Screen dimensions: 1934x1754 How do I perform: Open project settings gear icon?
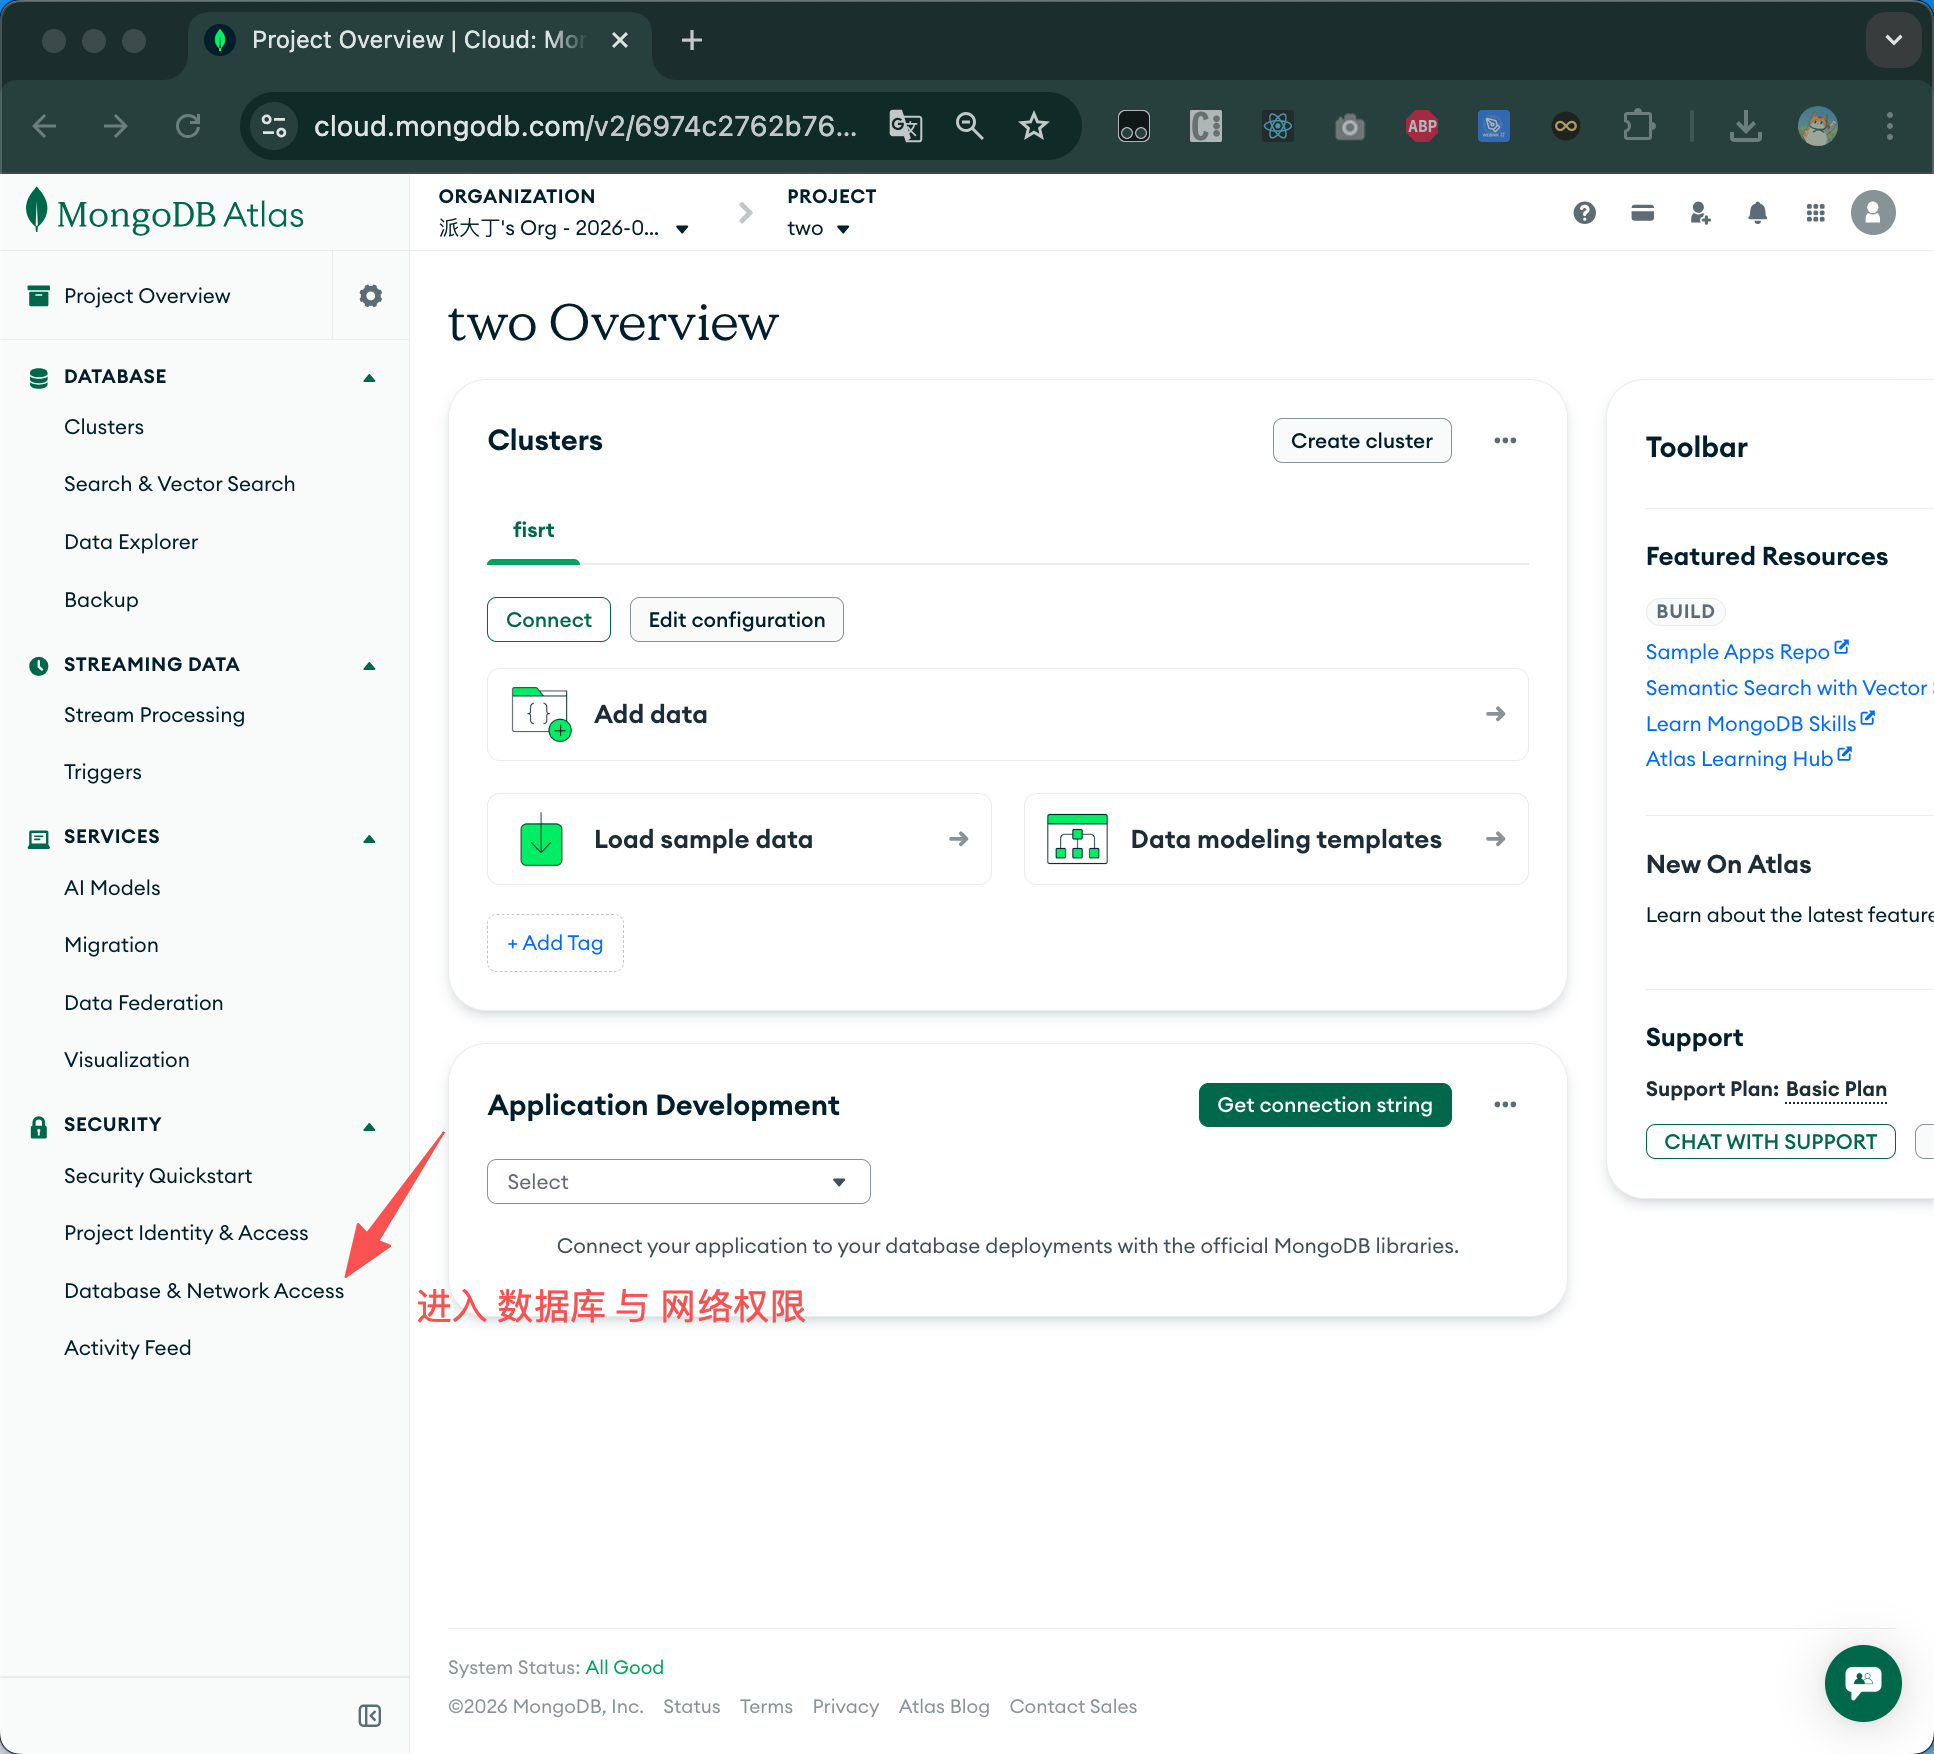click(x=370, y=296)
